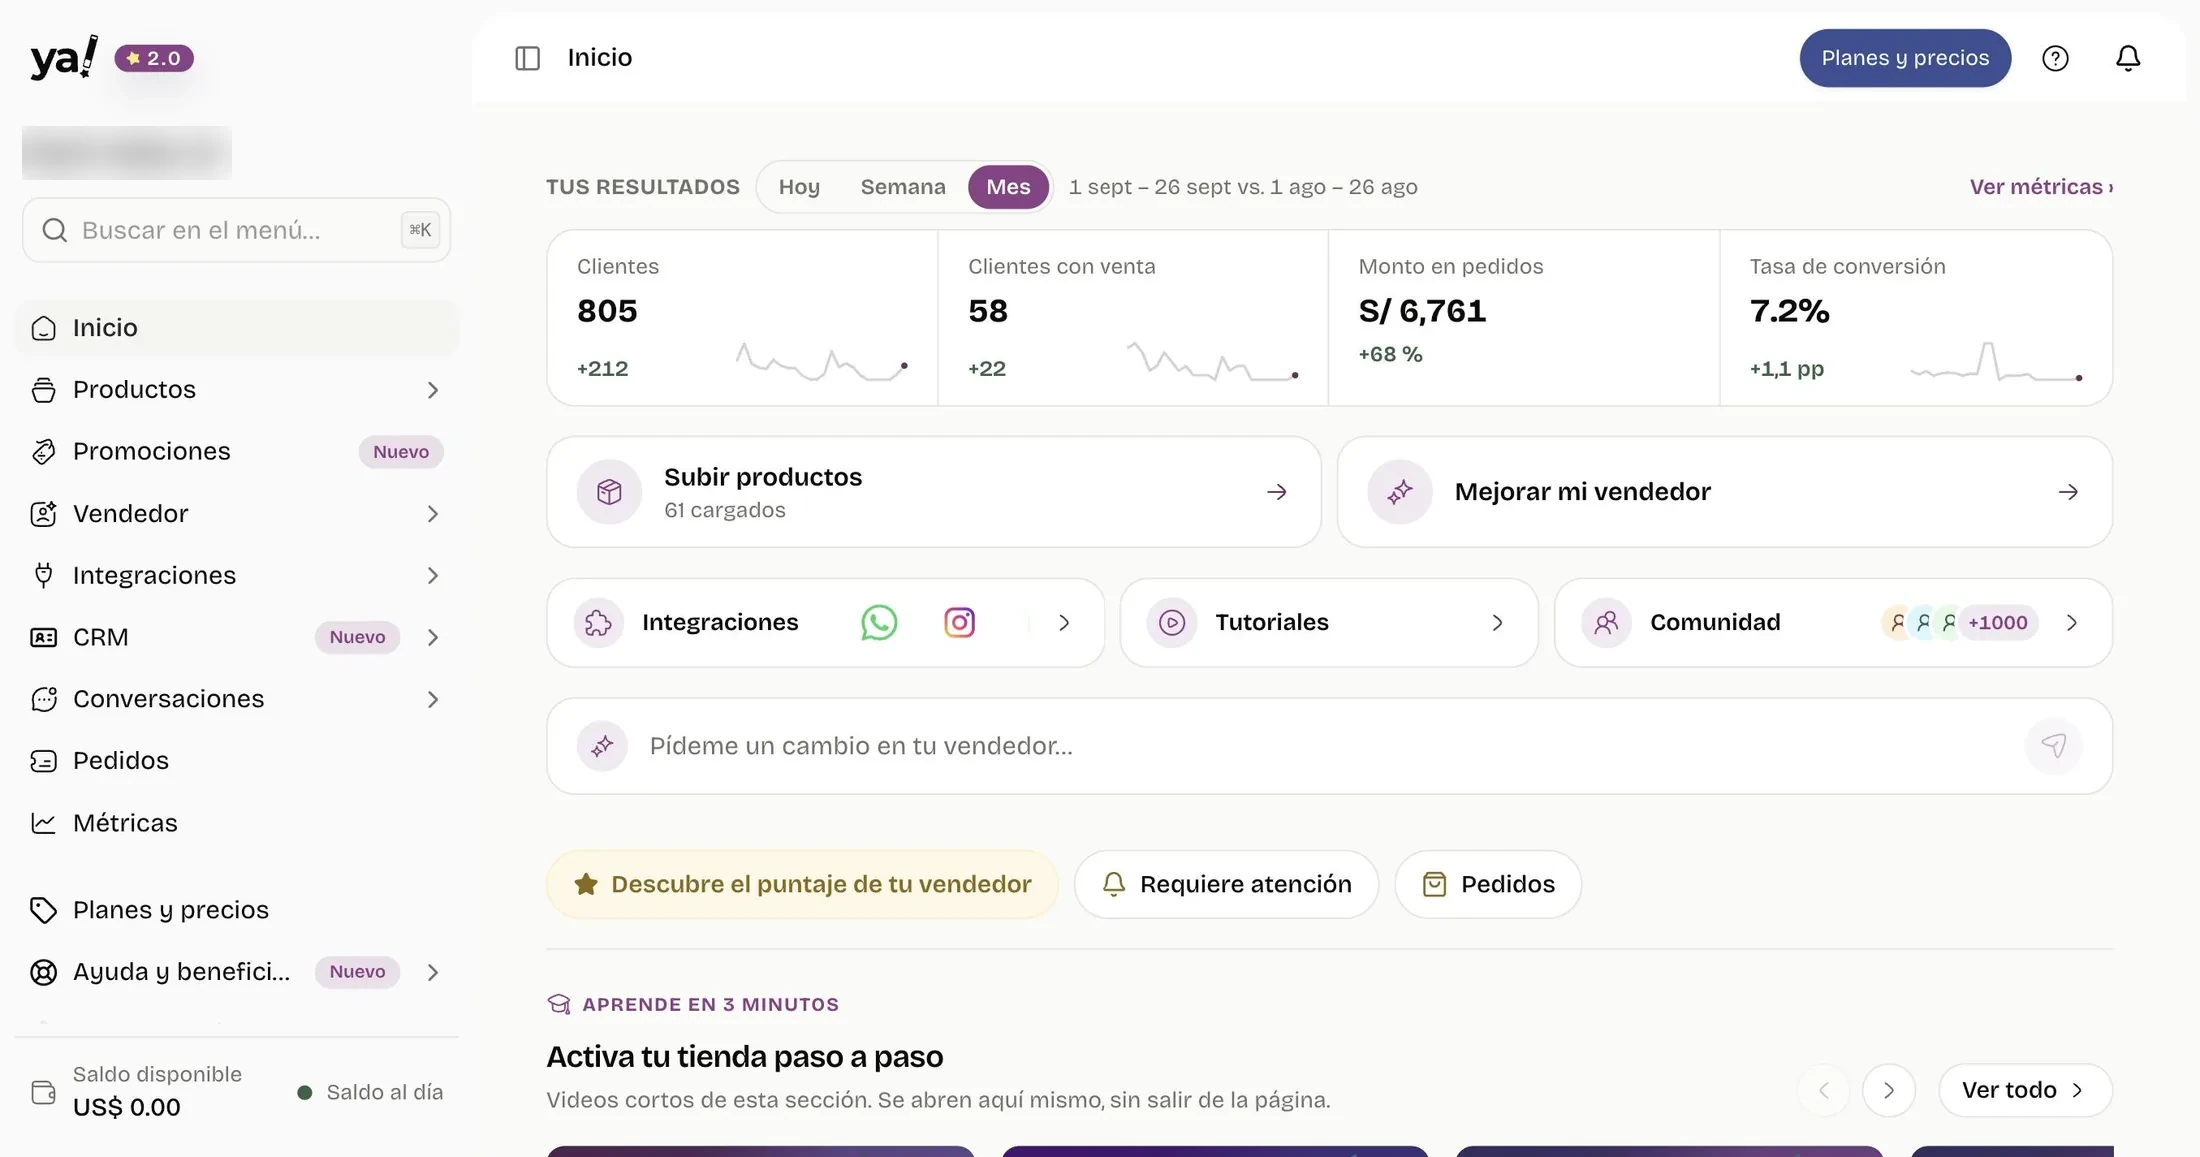Viewport: 2200px width, 1157px height.
Task: Expand the Ayuda y beneficios chevron
Action: pyautogui.click(x=432, y=972)
